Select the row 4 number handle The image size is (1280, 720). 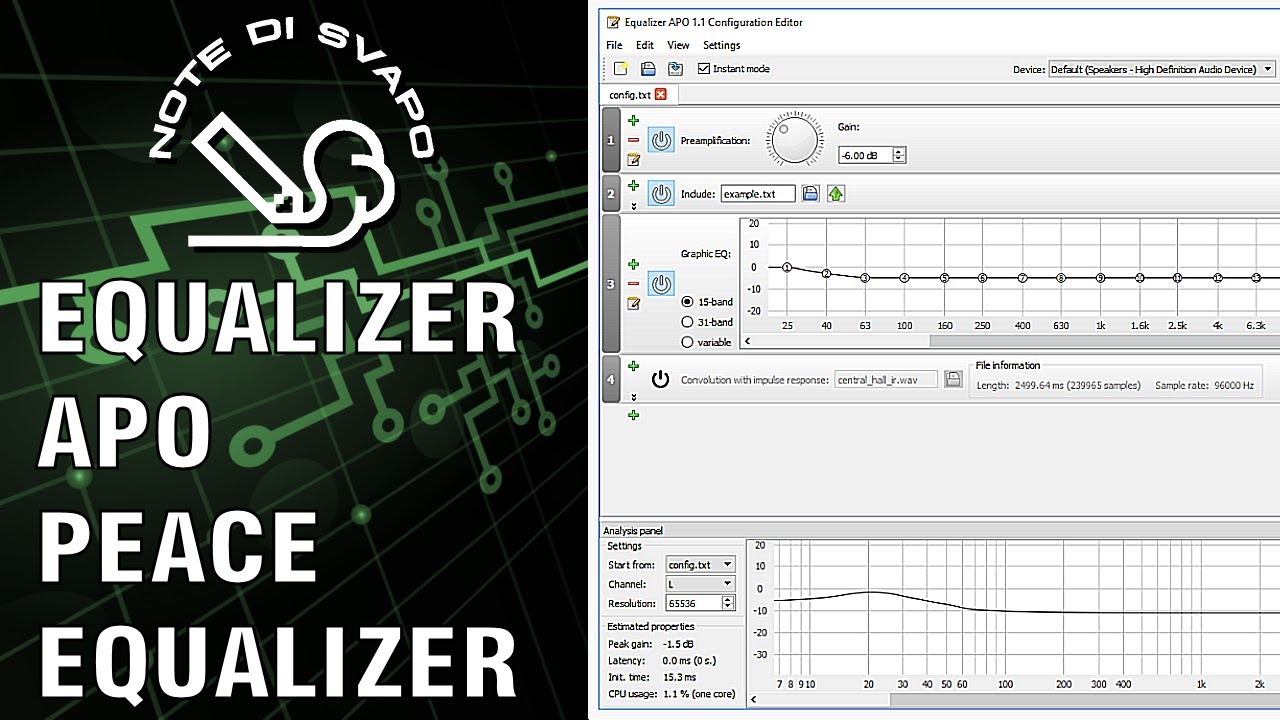point(611,379)
